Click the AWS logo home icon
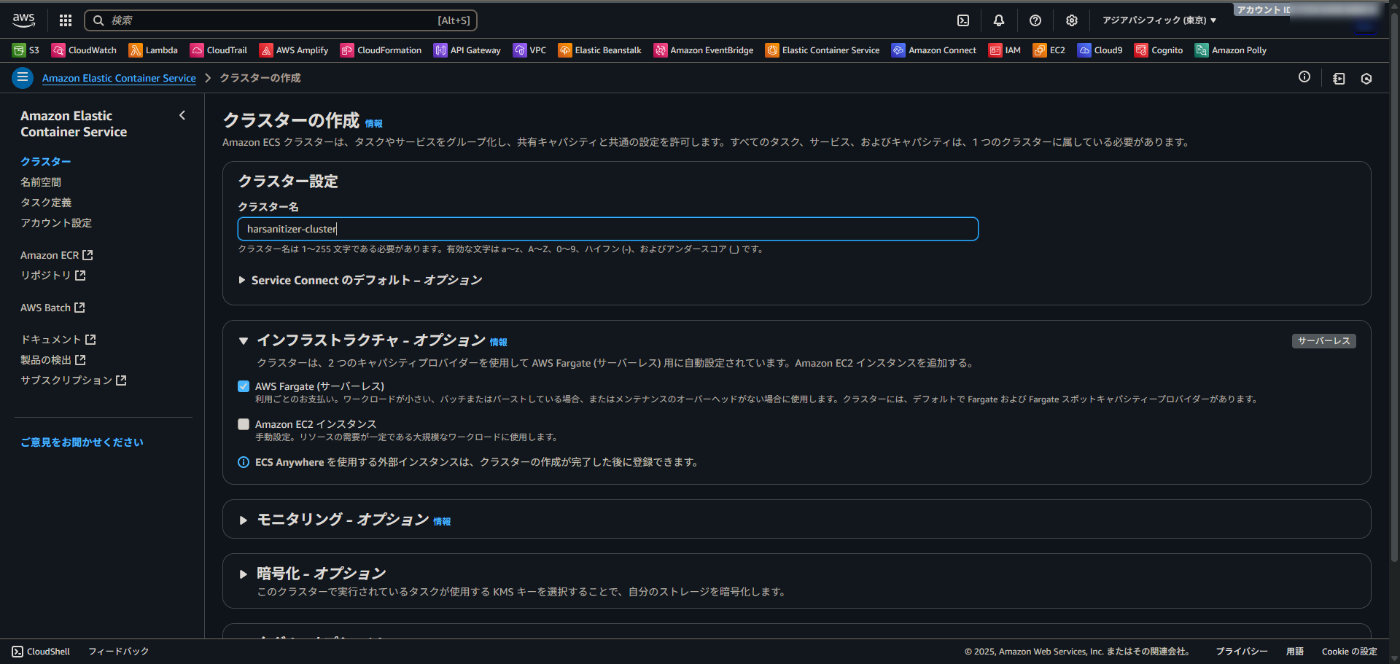Screen dimensions: 1400x664 23,19
